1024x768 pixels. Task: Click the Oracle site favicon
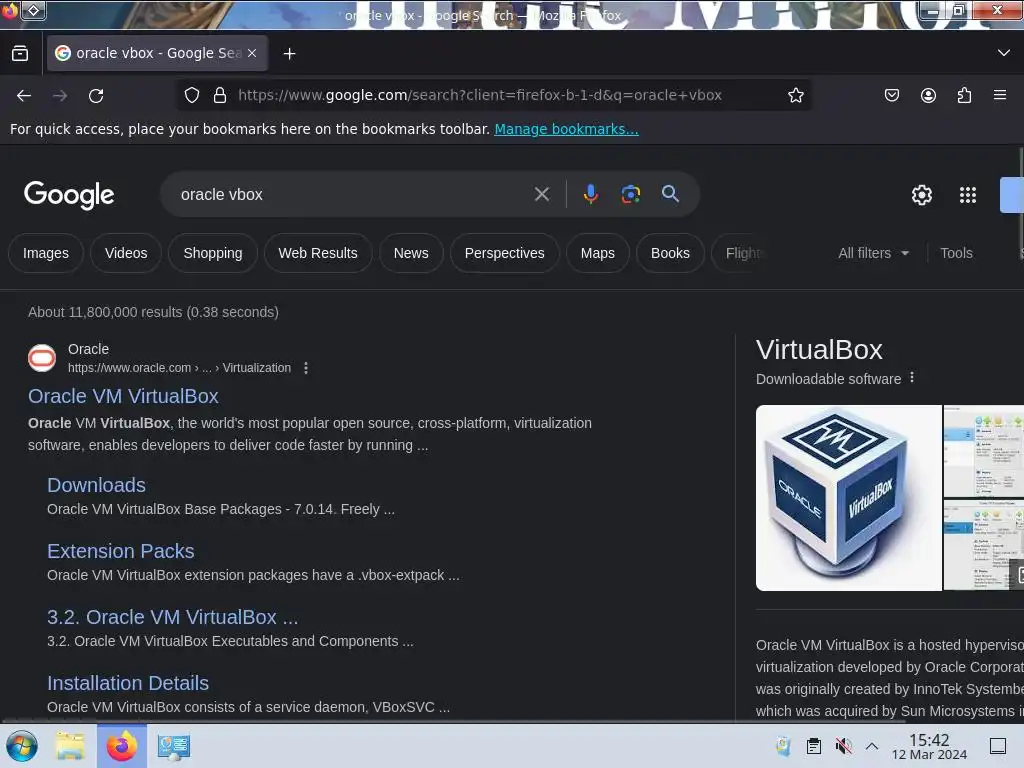click(x=42, y=358)
